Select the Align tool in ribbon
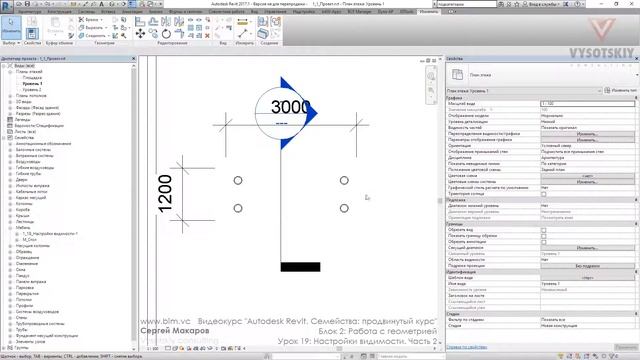 point(140,22)
